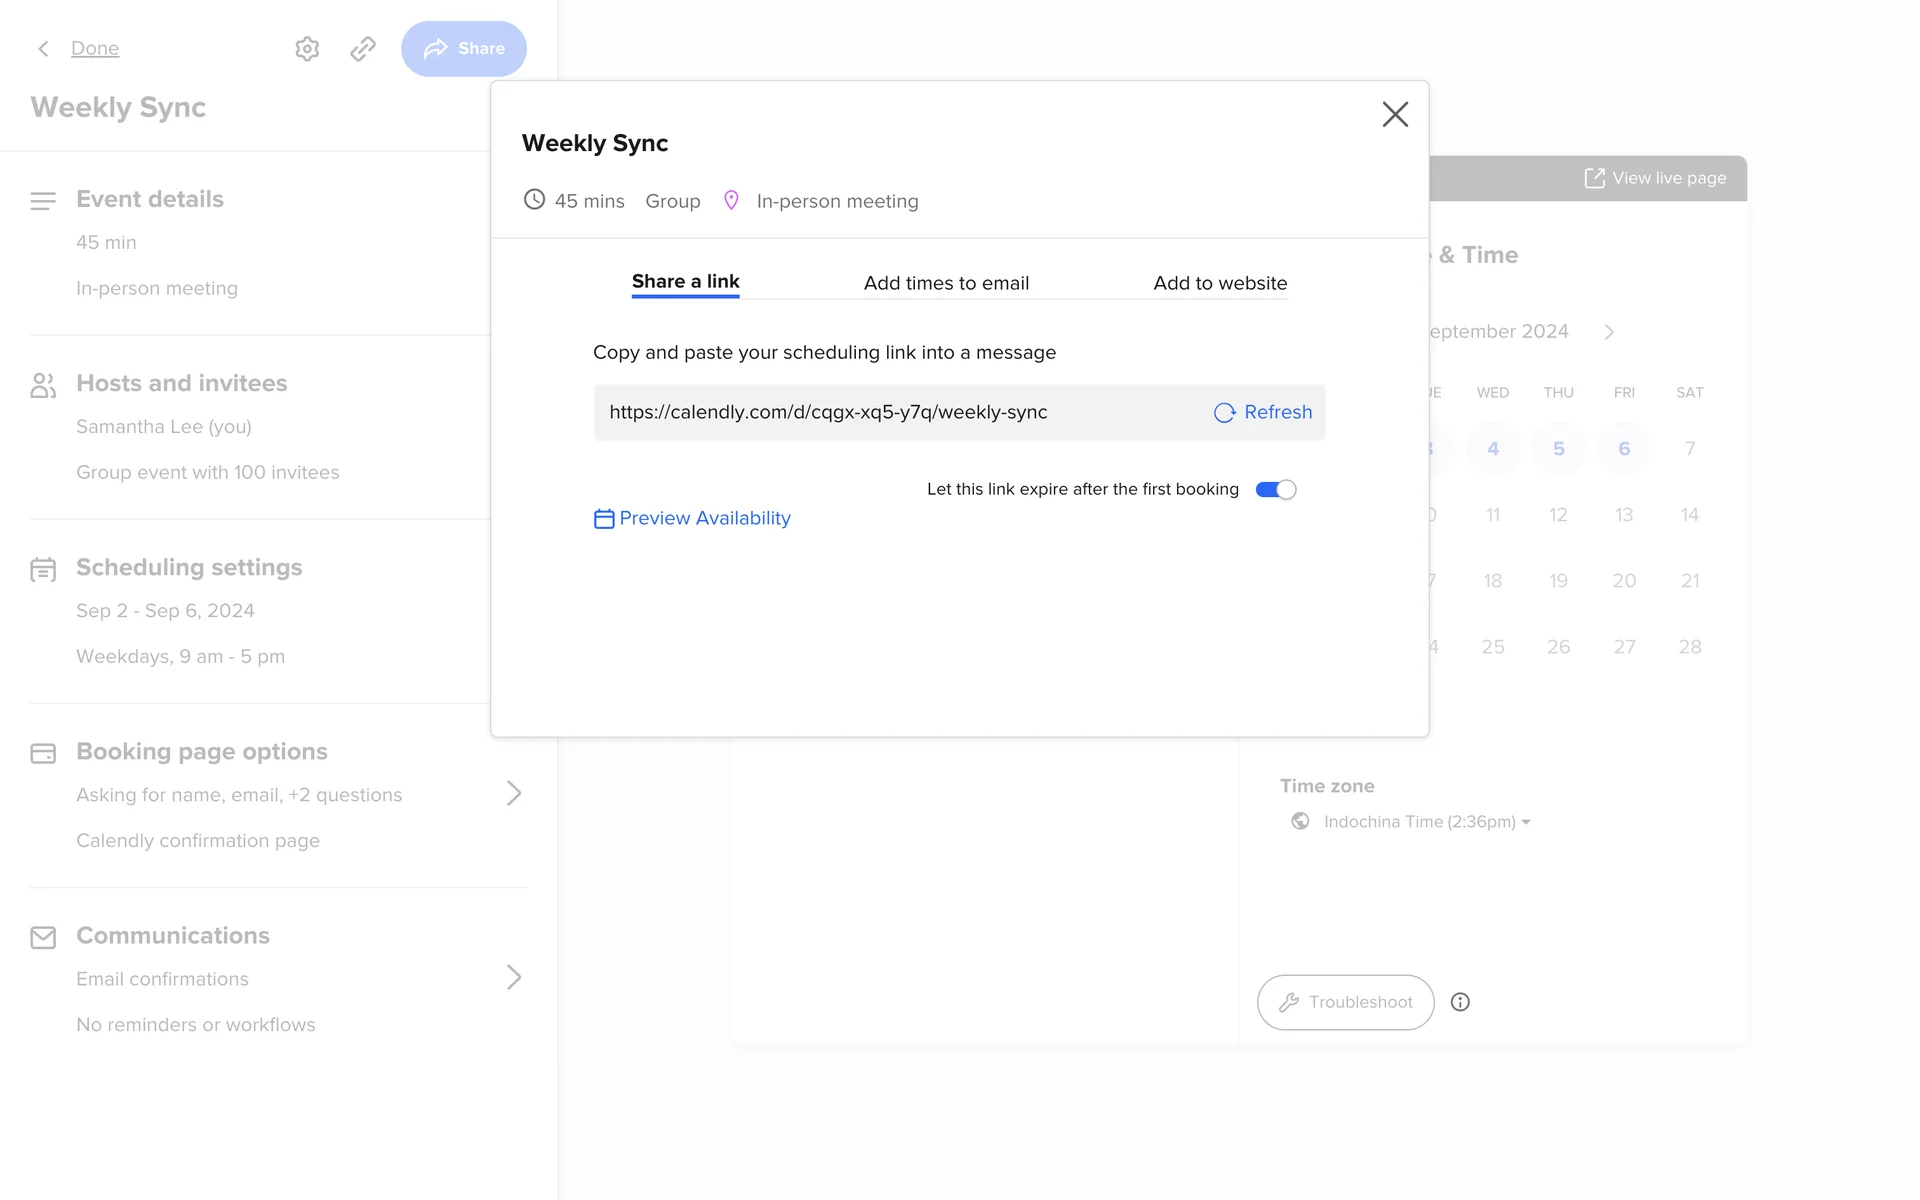1920x1200 pixels.
Task: Click the info icon beside Troubleshoot
Action: coord(1460,1002)
